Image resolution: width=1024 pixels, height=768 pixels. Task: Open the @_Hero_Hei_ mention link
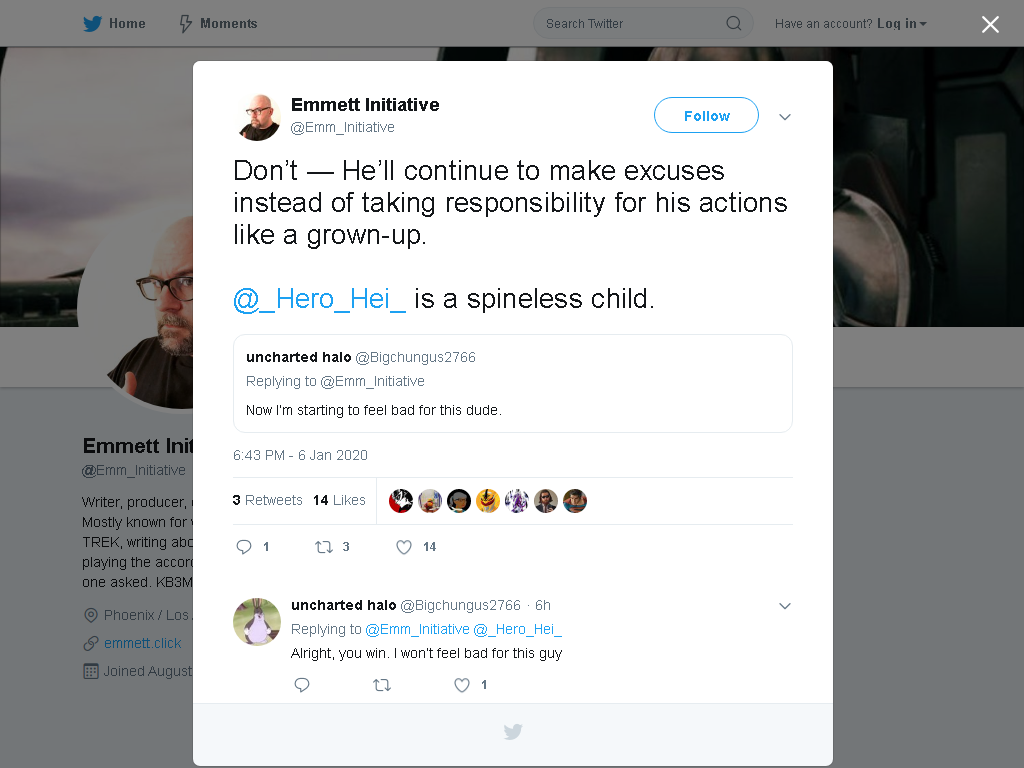(x=319, y=299)
